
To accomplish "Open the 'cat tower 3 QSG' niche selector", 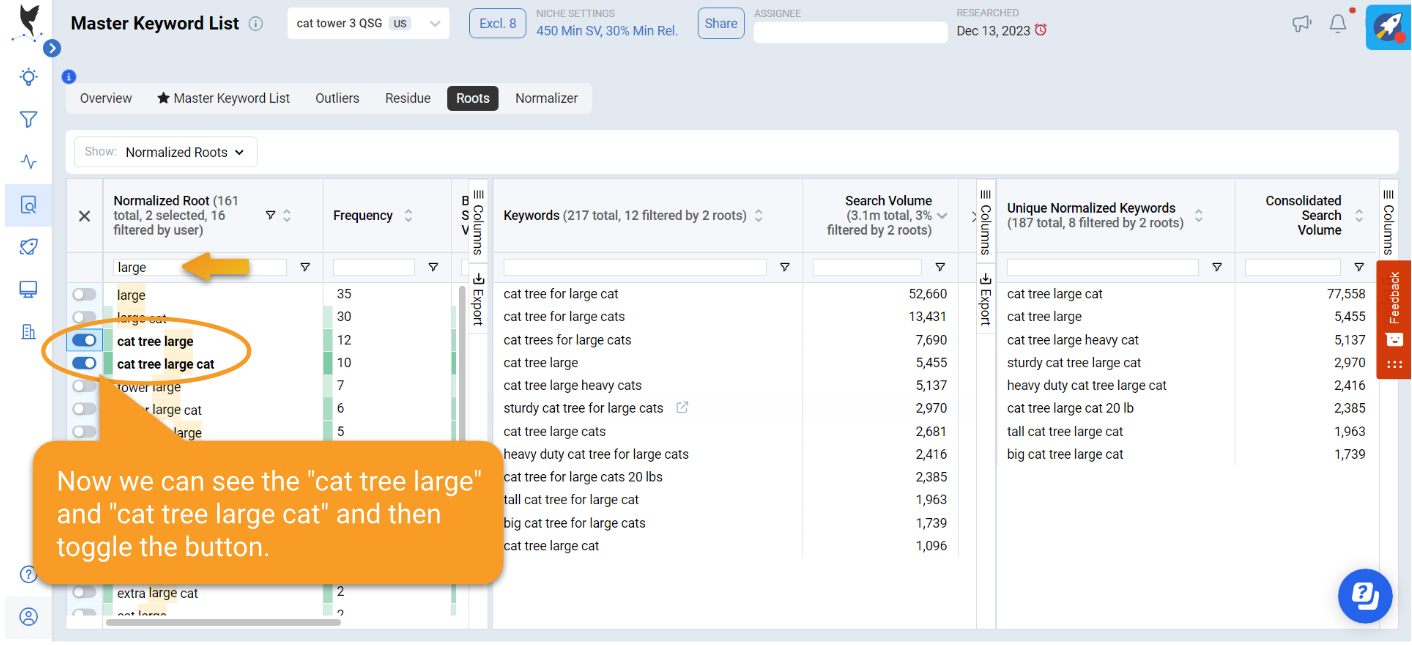I will click(x=367, y=22).
